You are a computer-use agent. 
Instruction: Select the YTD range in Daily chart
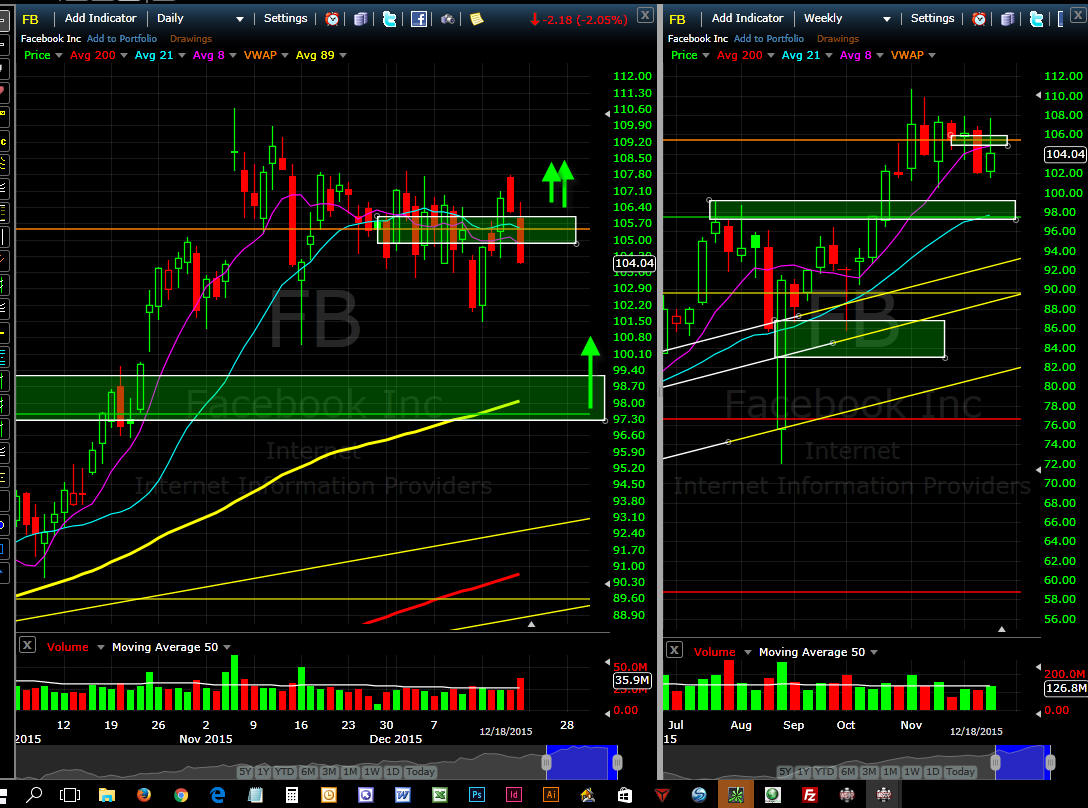284,772
